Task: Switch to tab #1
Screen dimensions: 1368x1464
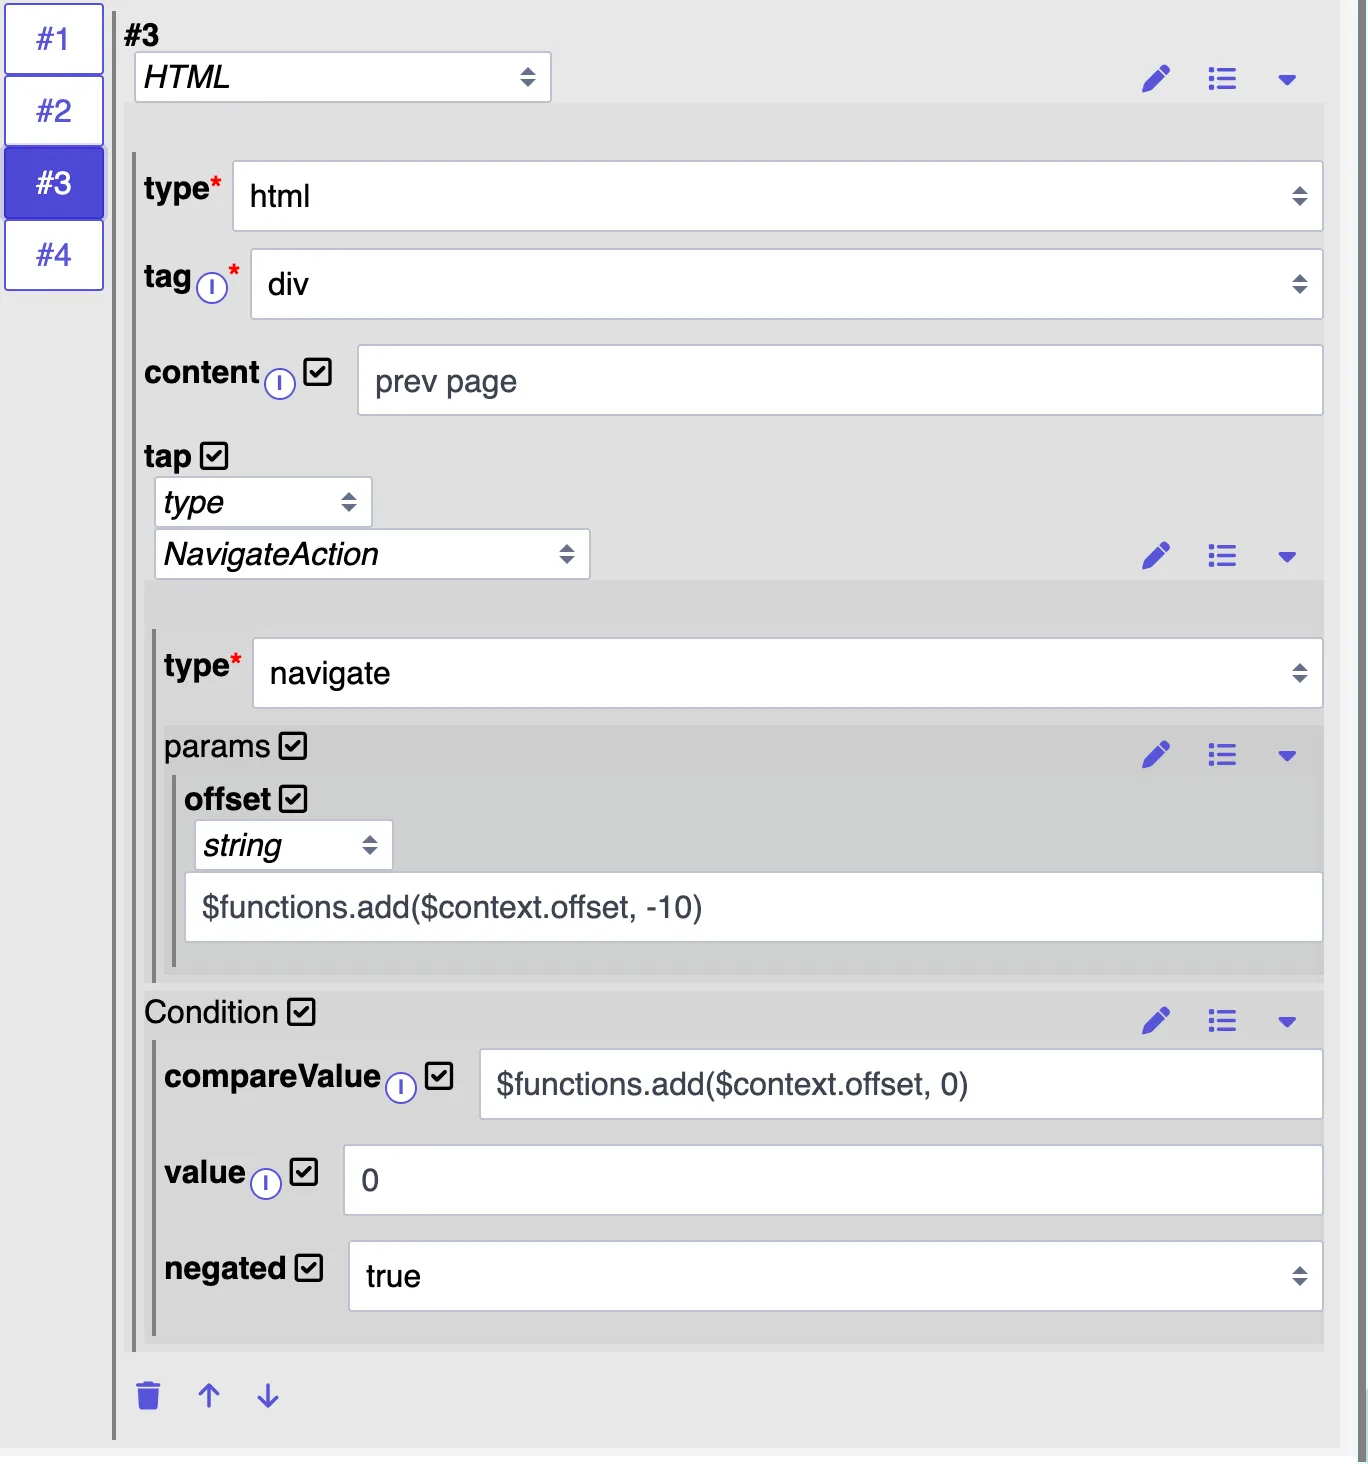Action: [x=54, y=39]
